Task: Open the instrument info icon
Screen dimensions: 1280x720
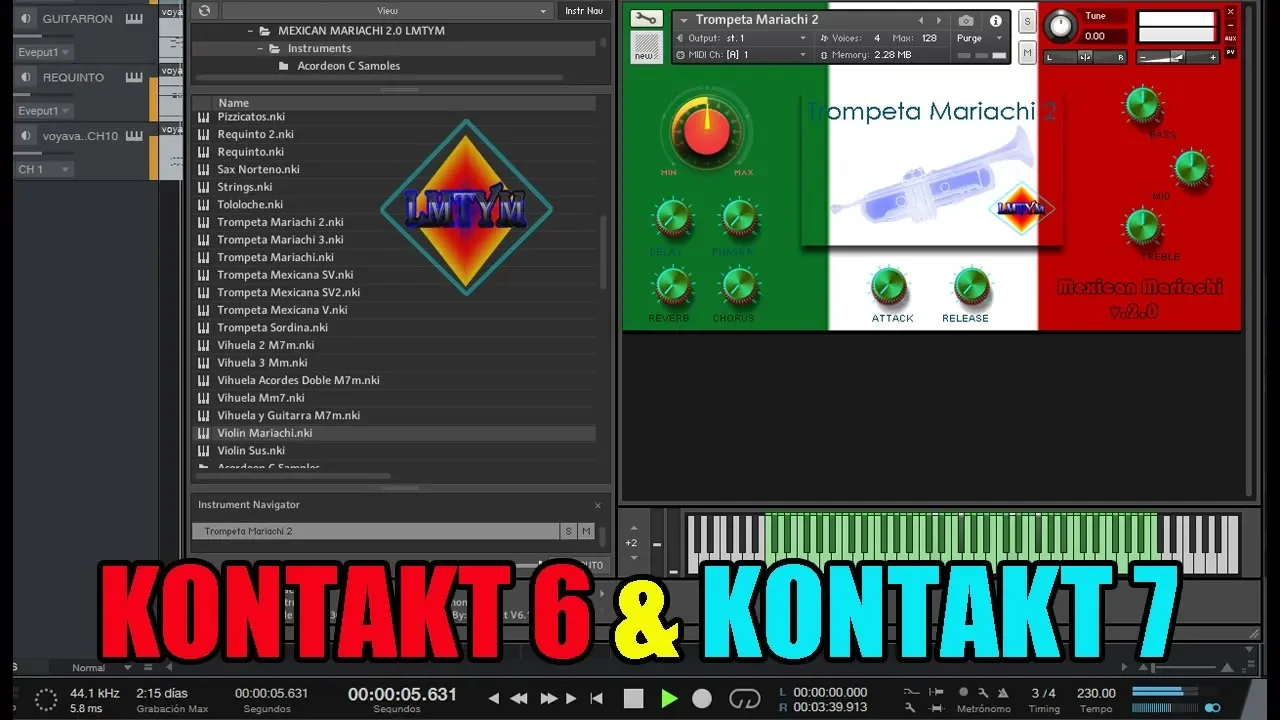Action: (996, 20)
